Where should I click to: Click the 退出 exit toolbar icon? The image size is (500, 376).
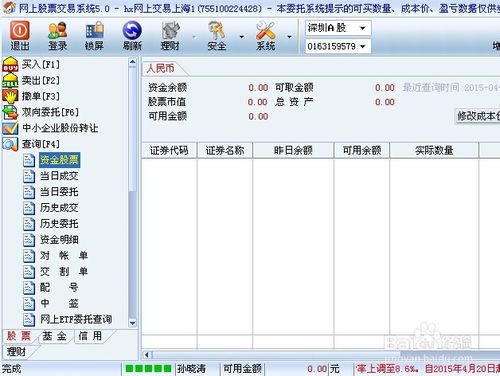(19, 36)
